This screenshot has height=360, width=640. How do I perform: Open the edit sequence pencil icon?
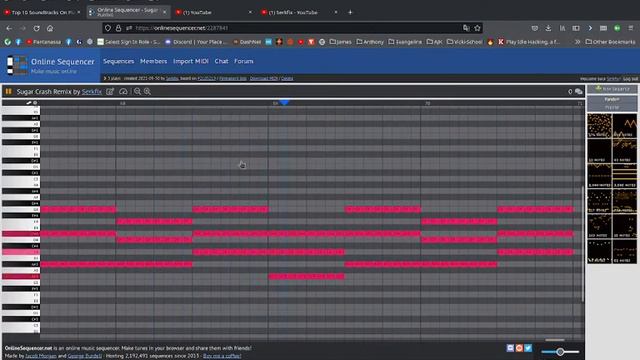pos(110,91)
